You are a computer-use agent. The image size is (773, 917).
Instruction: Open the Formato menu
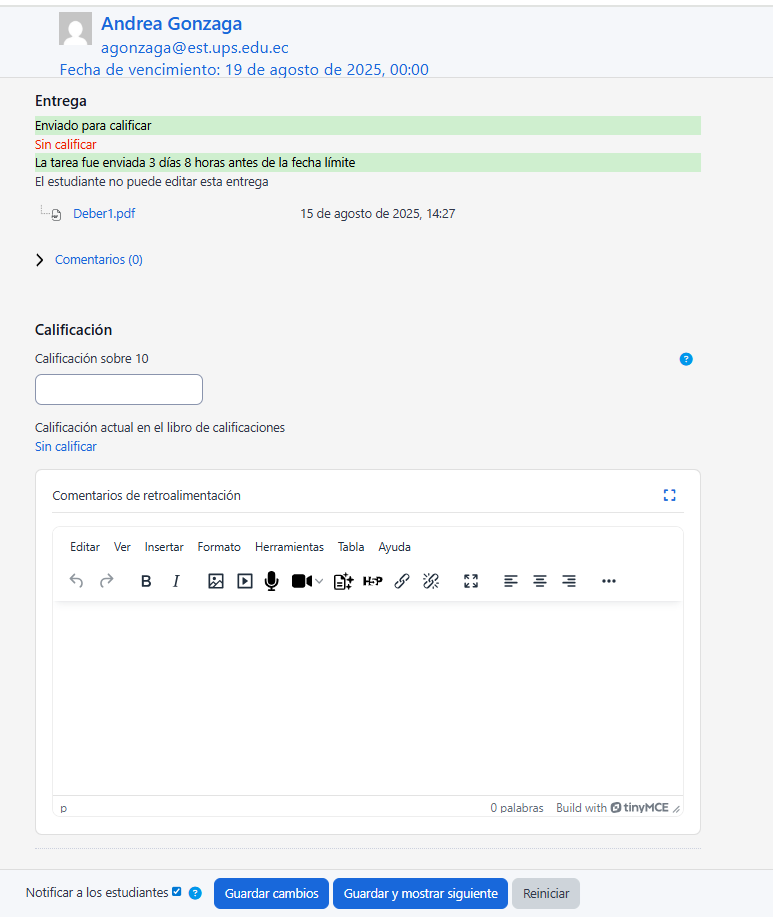(x=219, y=547)
